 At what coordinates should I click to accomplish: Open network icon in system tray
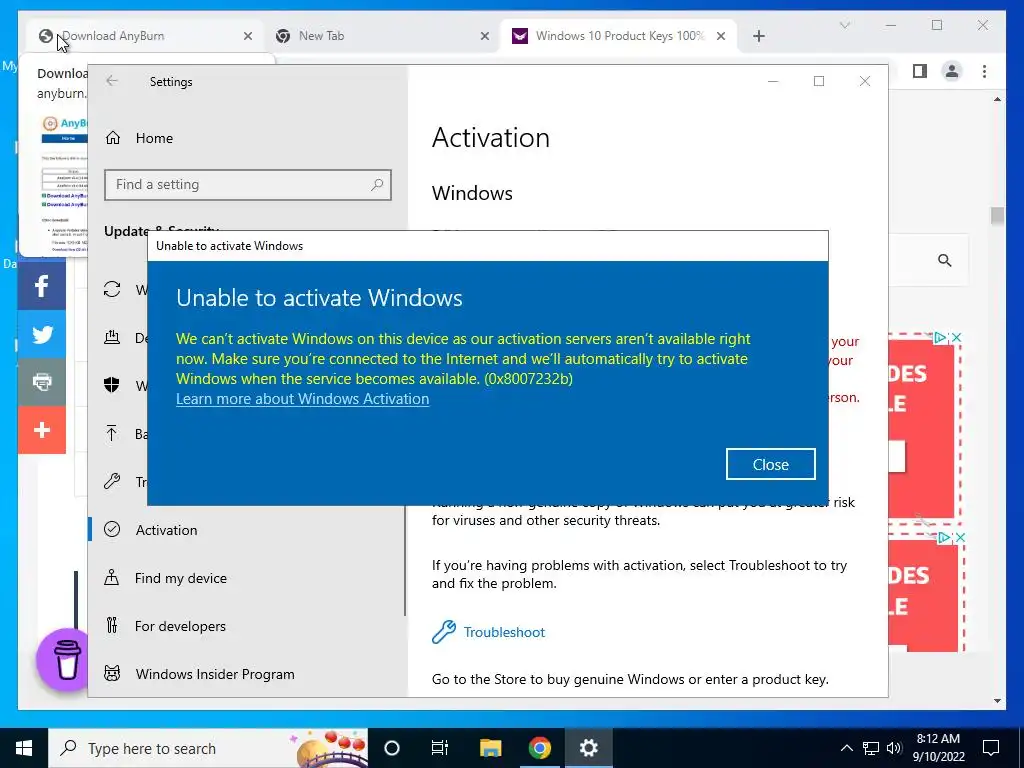(x=871, y=748)
